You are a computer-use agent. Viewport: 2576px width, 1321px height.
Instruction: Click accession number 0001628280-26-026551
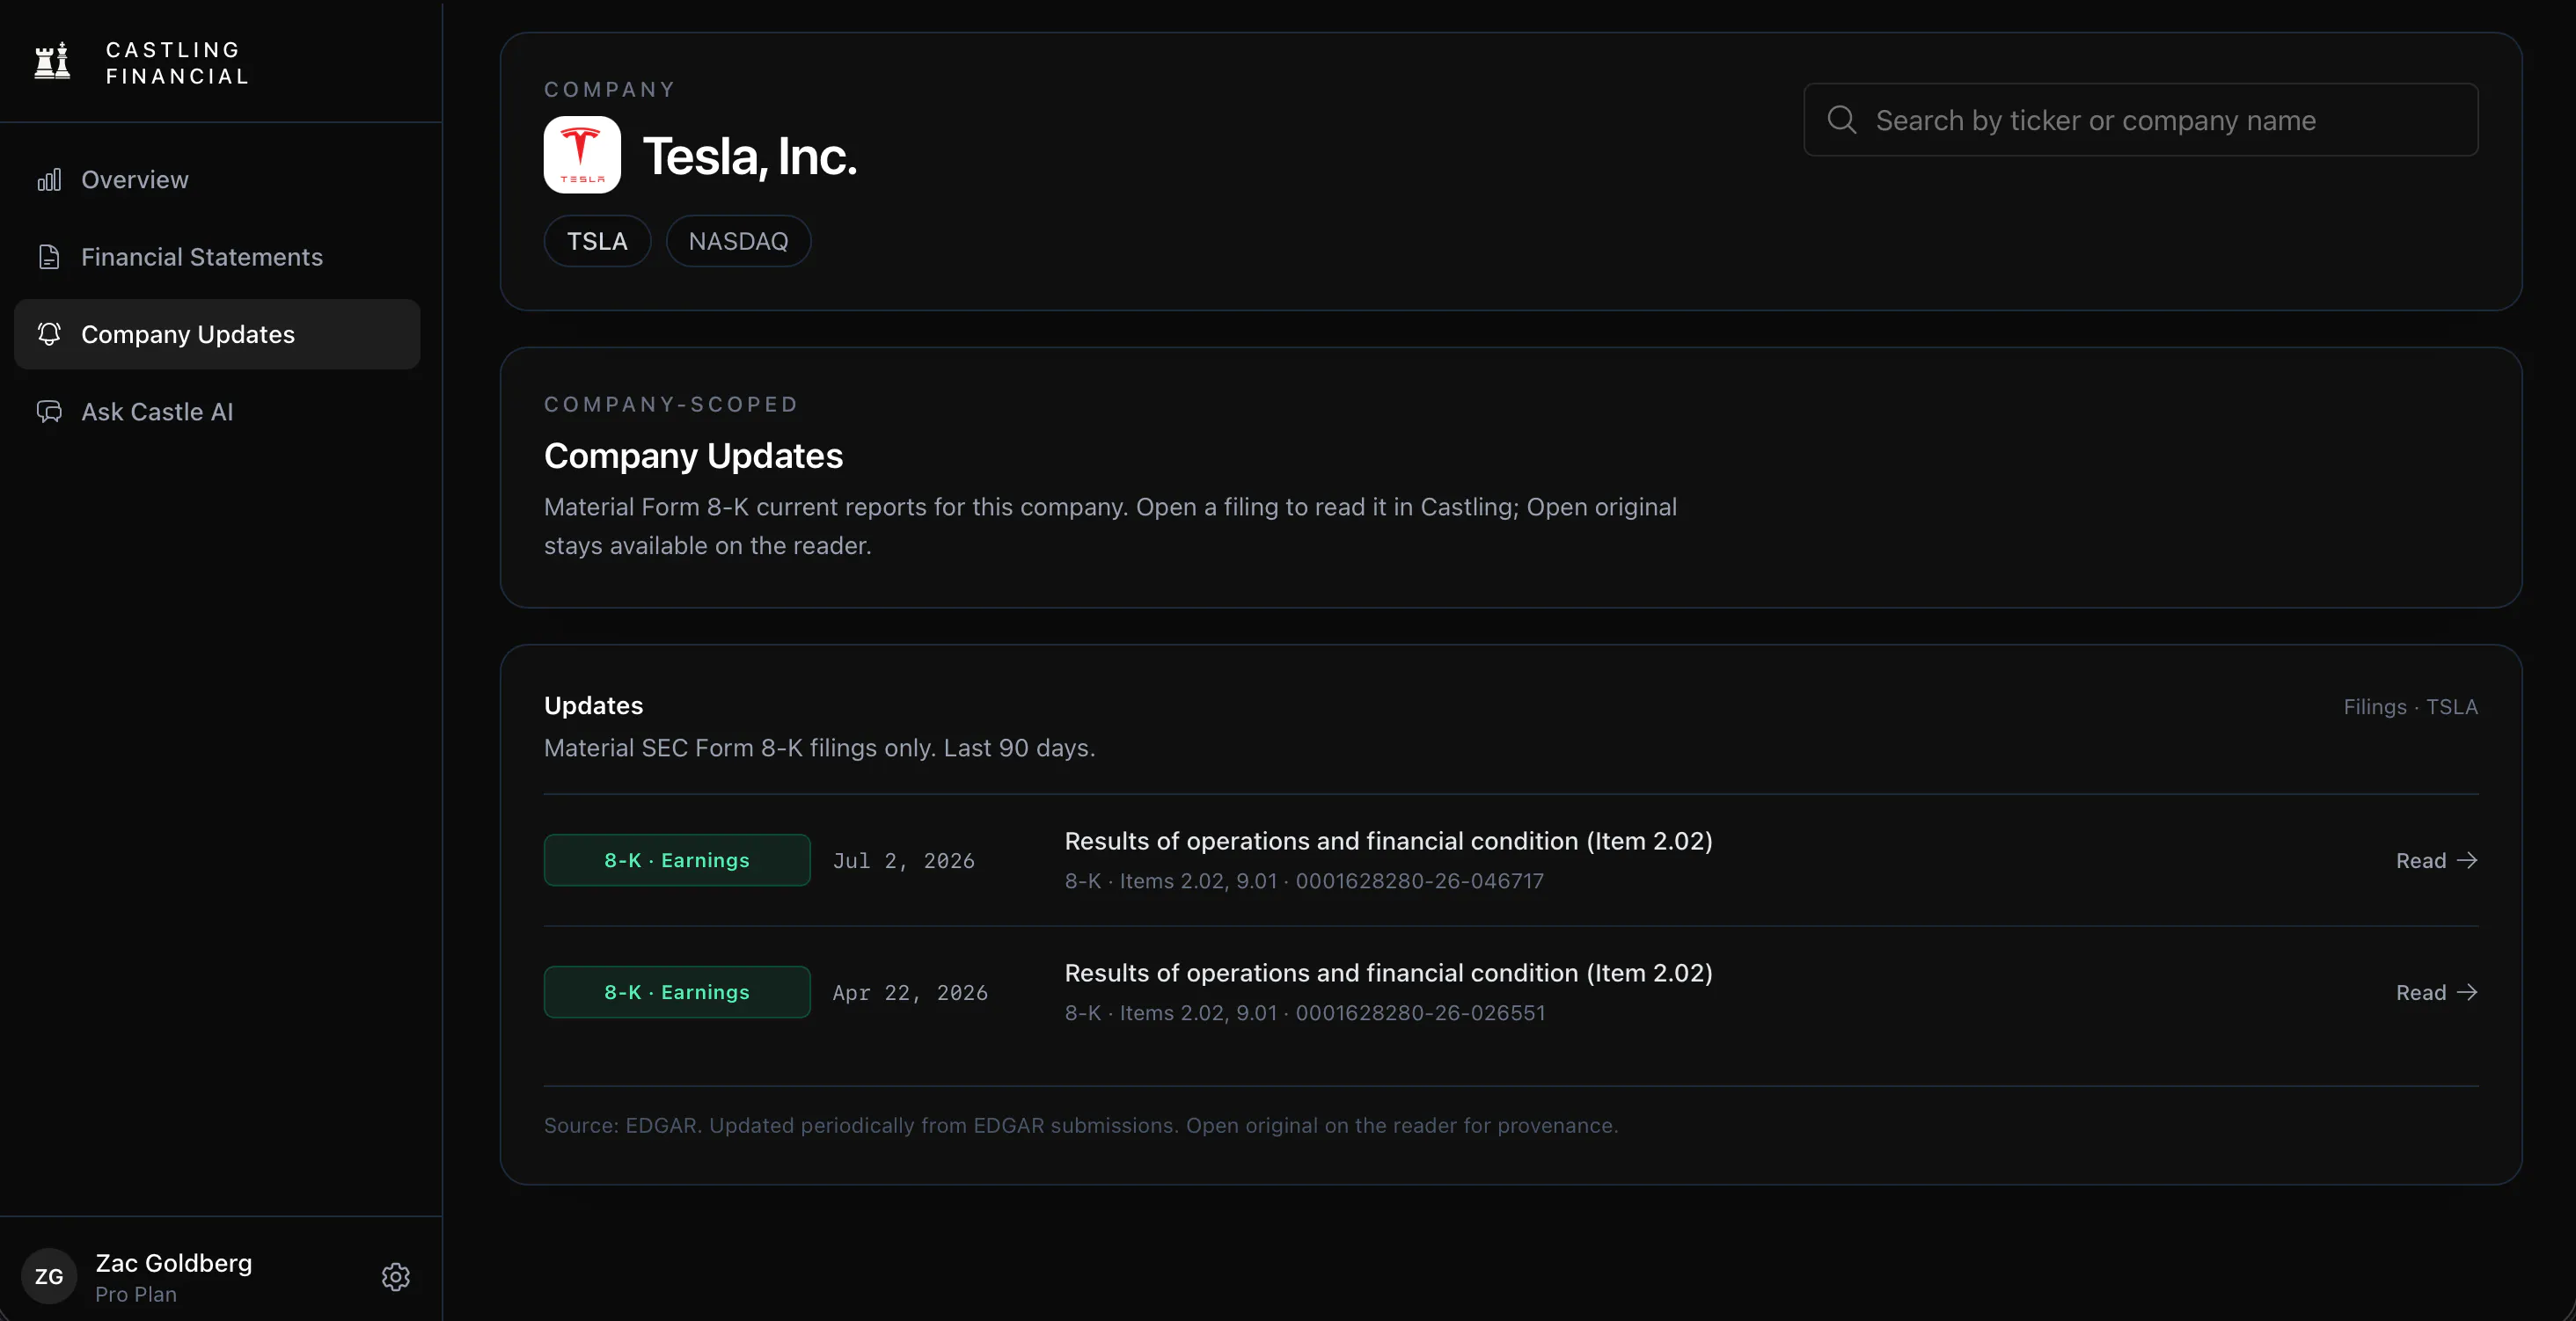[x=1421, y=1013]
